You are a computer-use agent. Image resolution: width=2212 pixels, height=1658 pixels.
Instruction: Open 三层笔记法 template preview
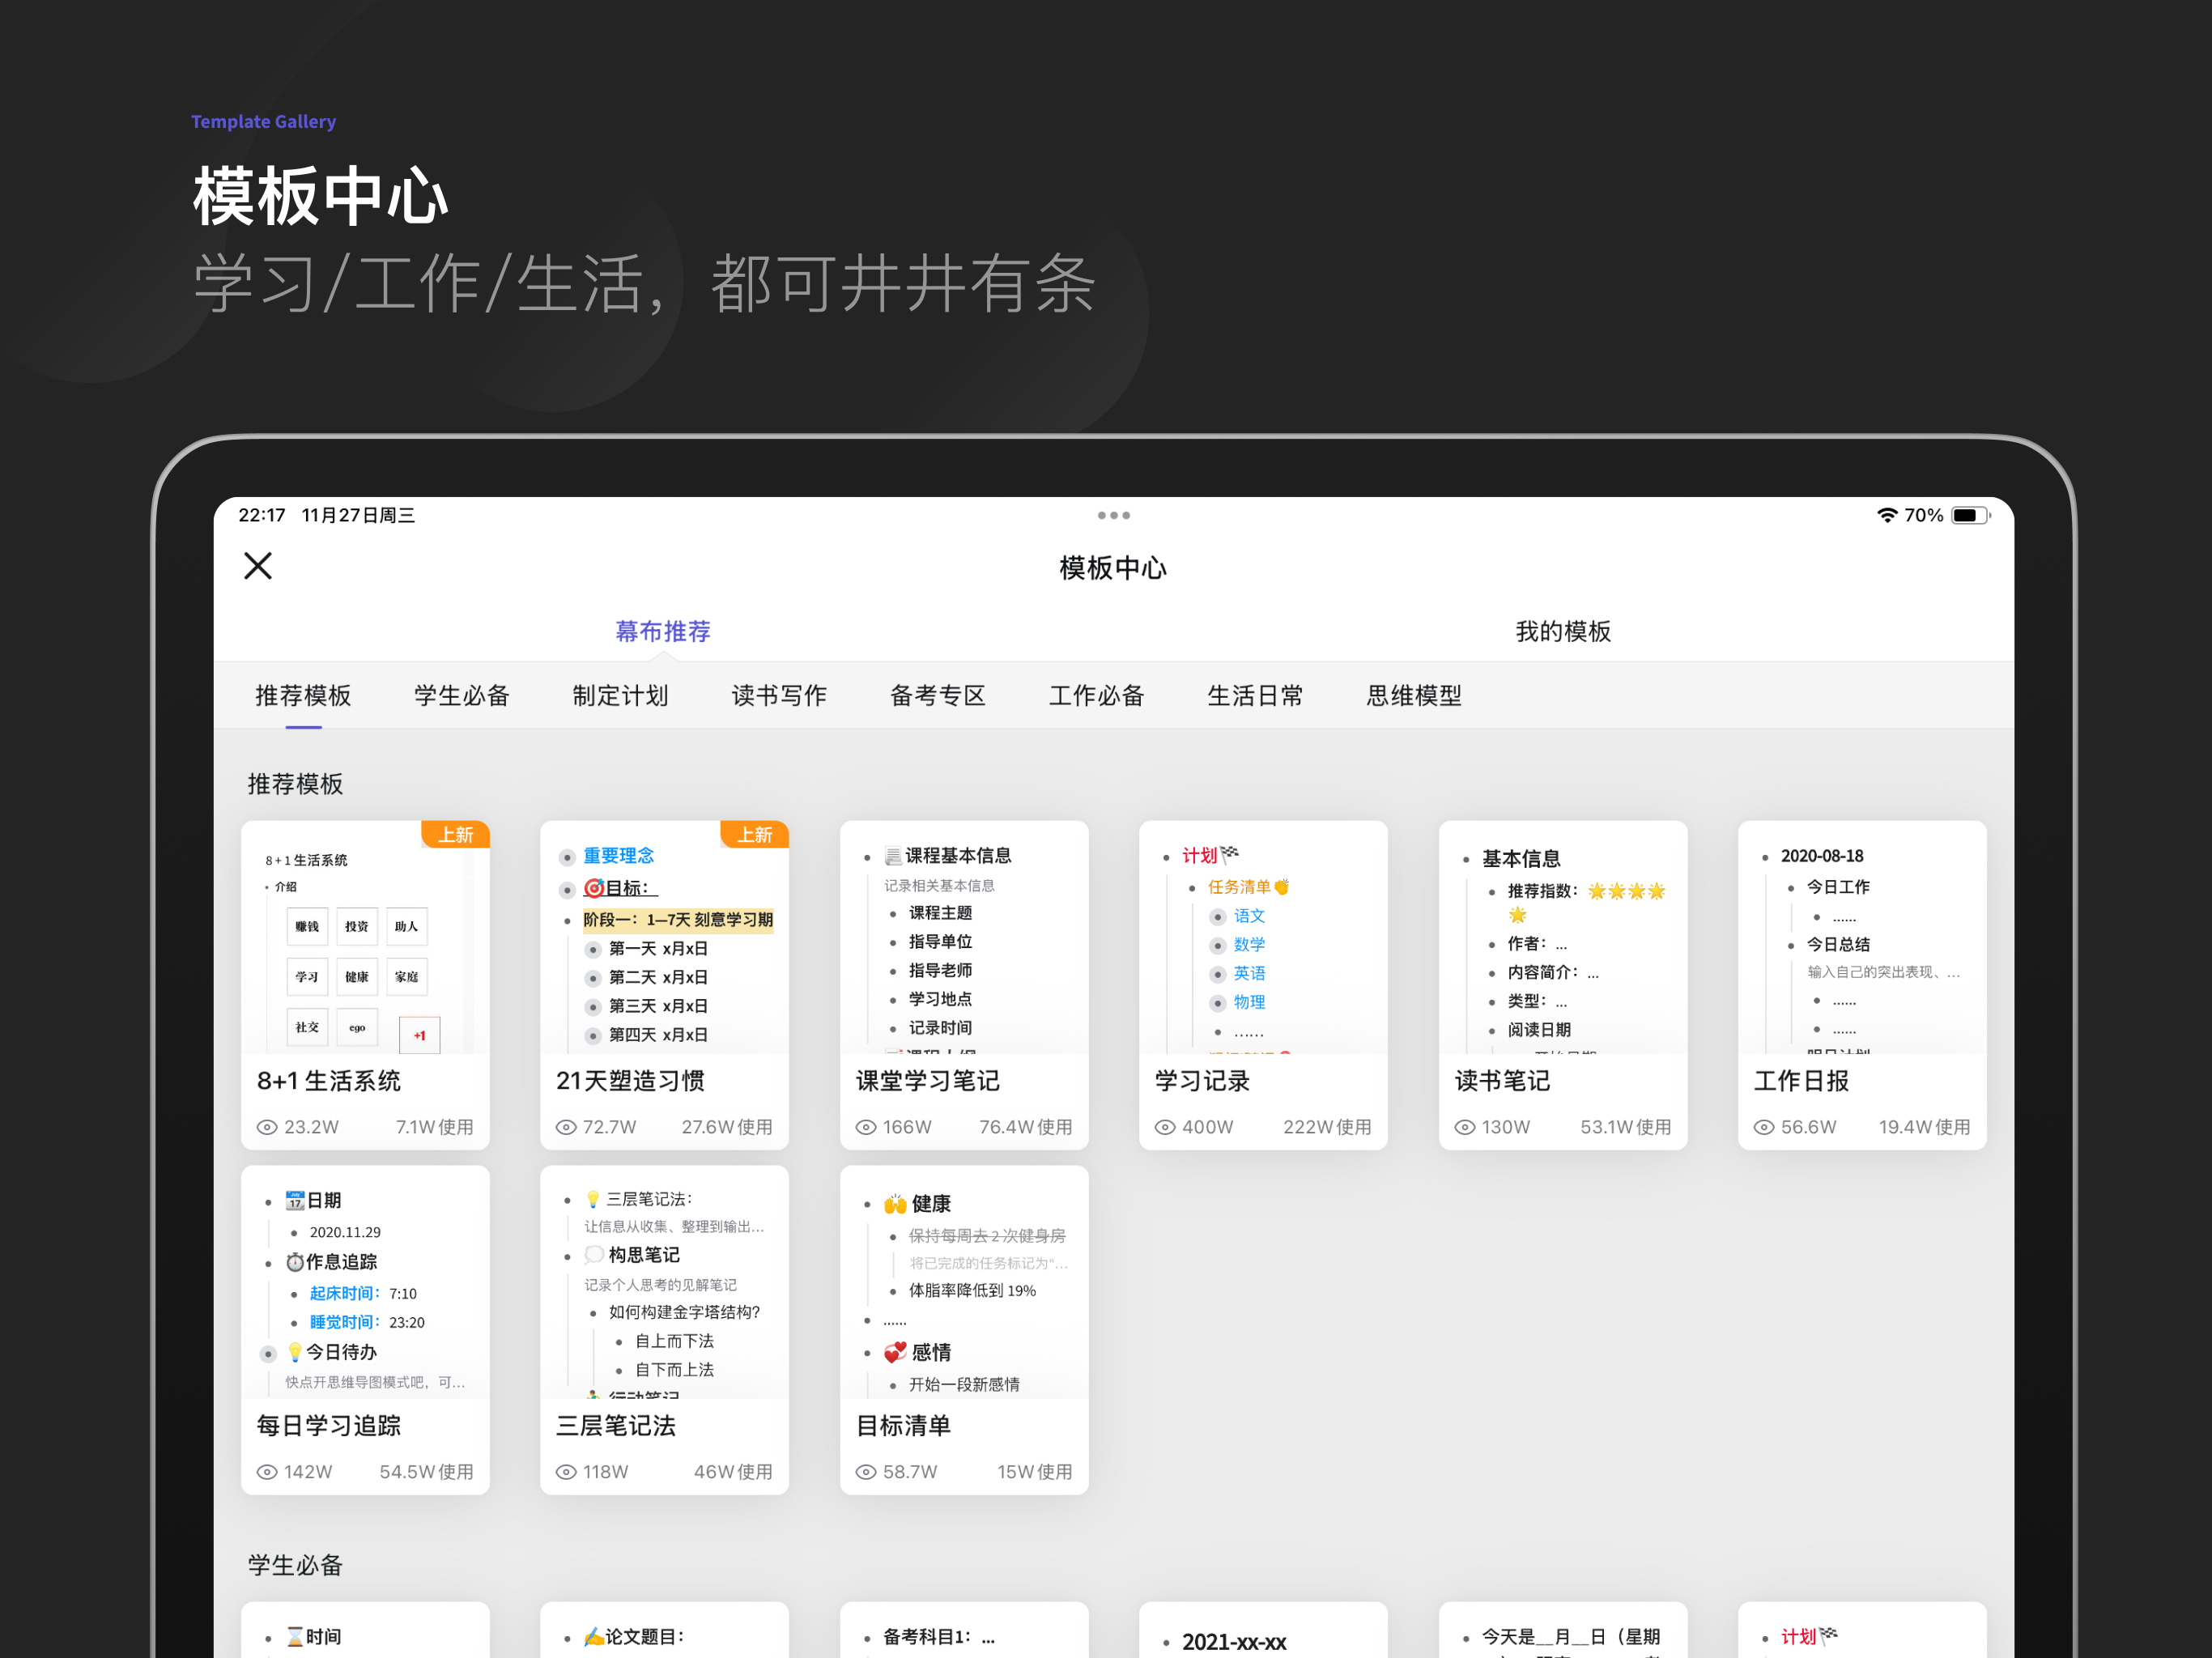(x=664, y=1282)
